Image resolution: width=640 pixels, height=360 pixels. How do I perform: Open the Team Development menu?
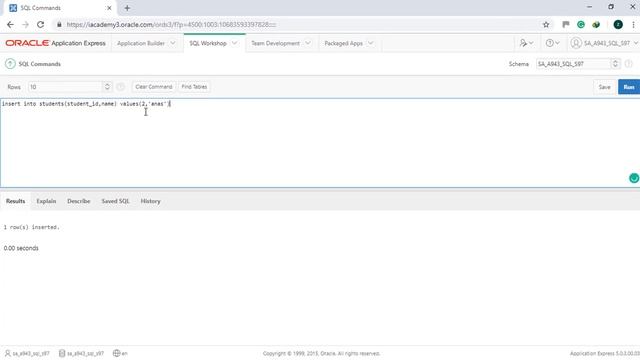[275, 43]
